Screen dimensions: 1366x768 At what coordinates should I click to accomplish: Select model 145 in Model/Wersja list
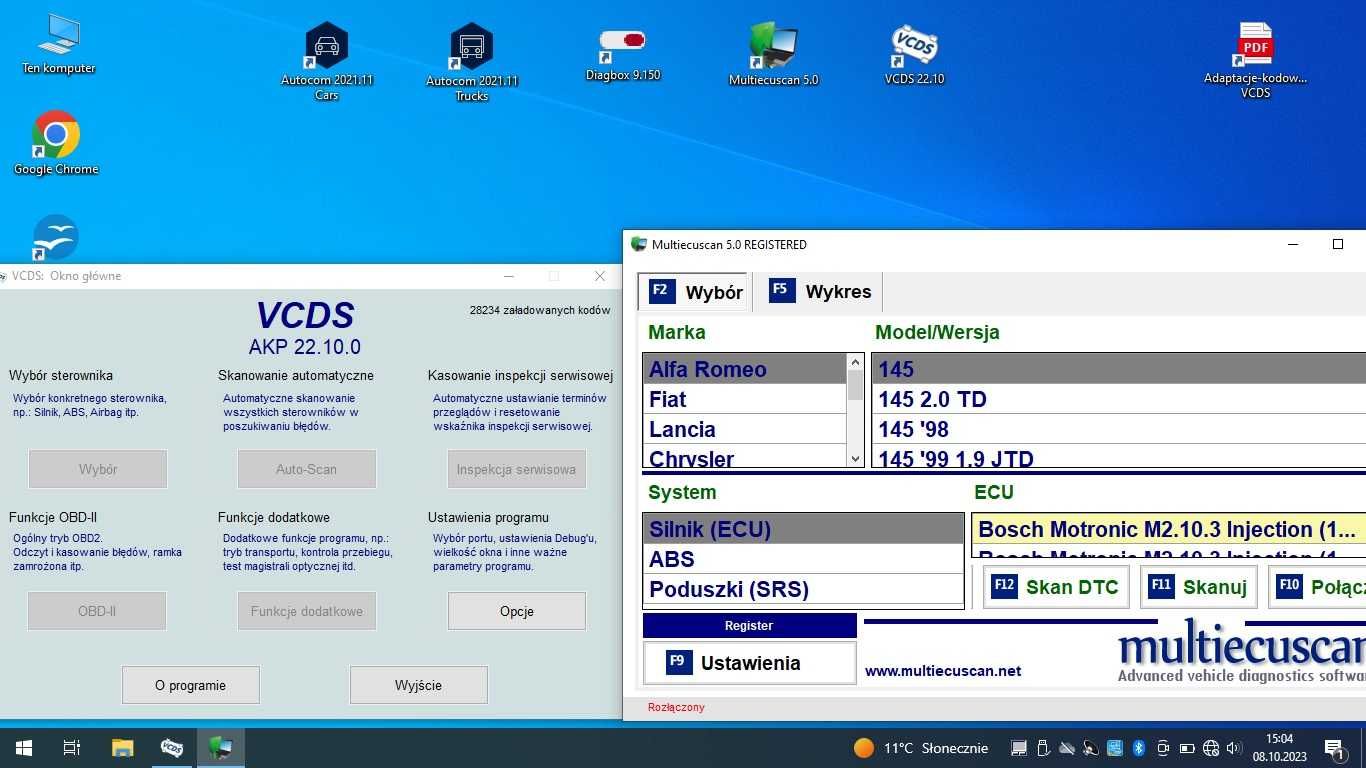(x=1119, y=369)
